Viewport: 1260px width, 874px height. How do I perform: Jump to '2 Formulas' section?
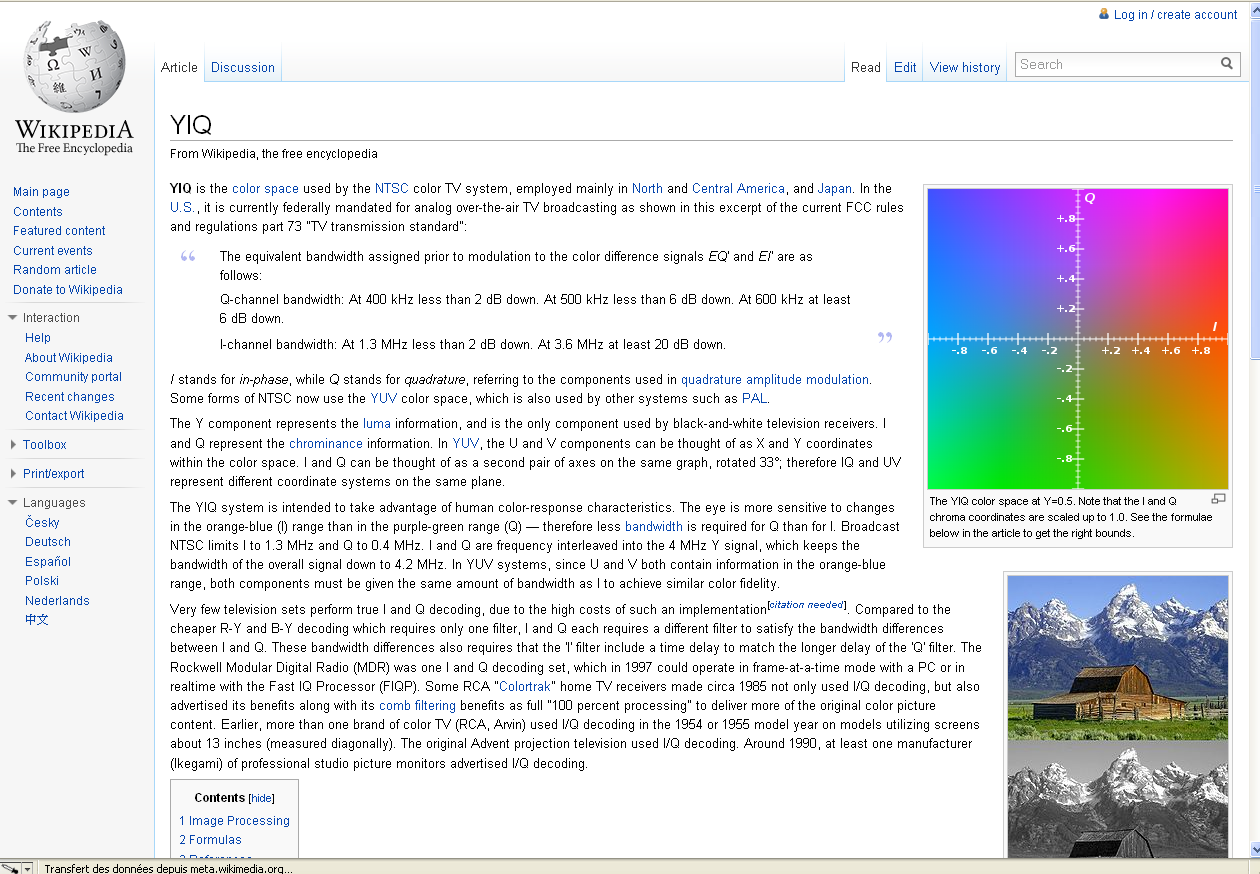pos(210,840)
